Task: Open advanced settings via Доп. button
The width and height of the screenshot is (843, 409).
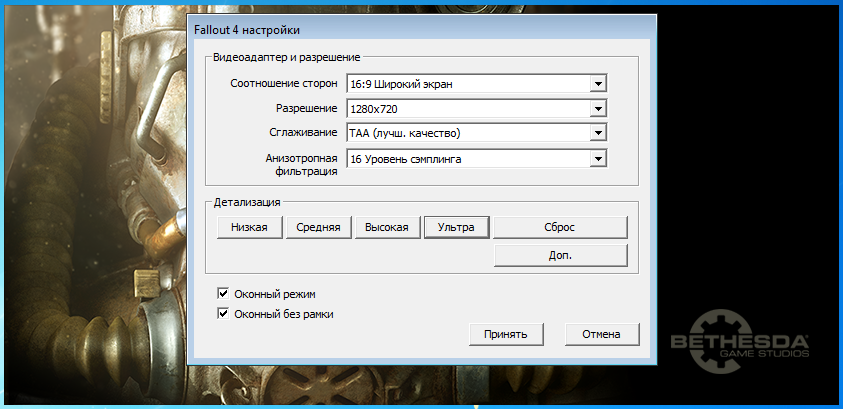Action: pyautogui.click(x=560, y=256)
